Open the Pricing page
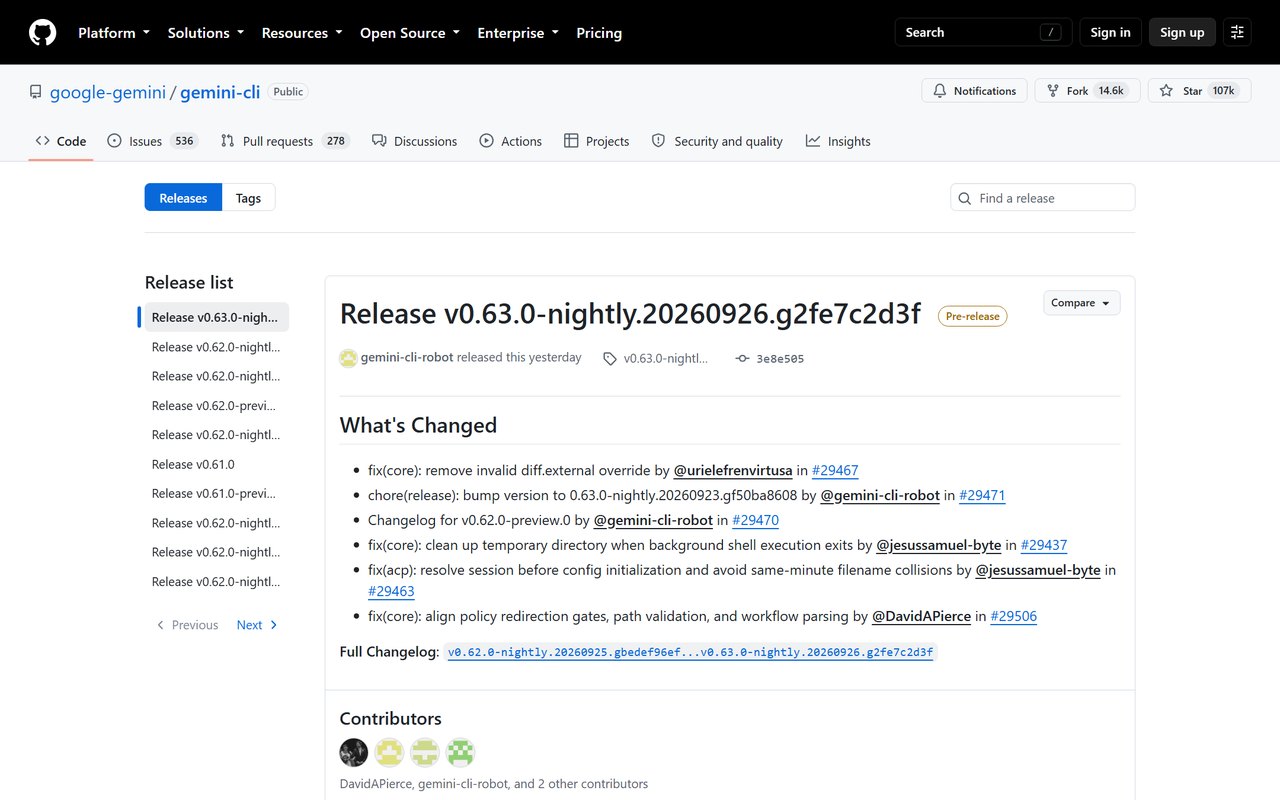 point(599,33)
